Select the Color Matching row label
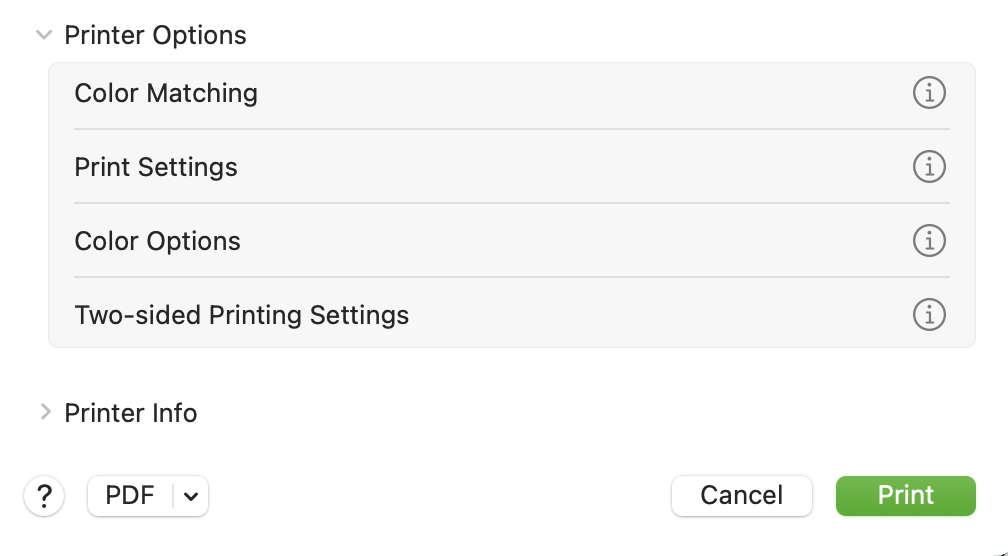 pos(166,93)
